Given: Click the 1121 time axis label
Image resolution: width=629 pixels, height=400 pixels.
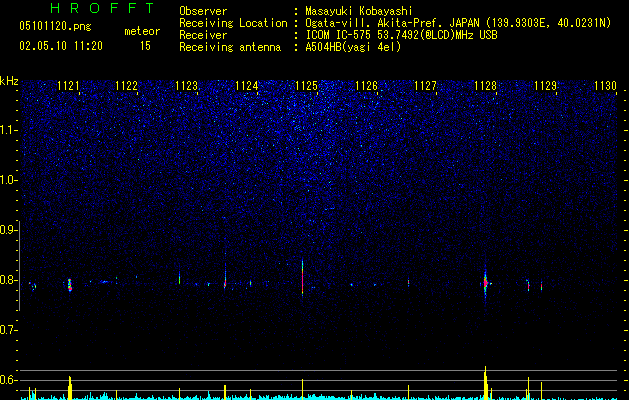Looking at the screenshot, I should [68, 86].
